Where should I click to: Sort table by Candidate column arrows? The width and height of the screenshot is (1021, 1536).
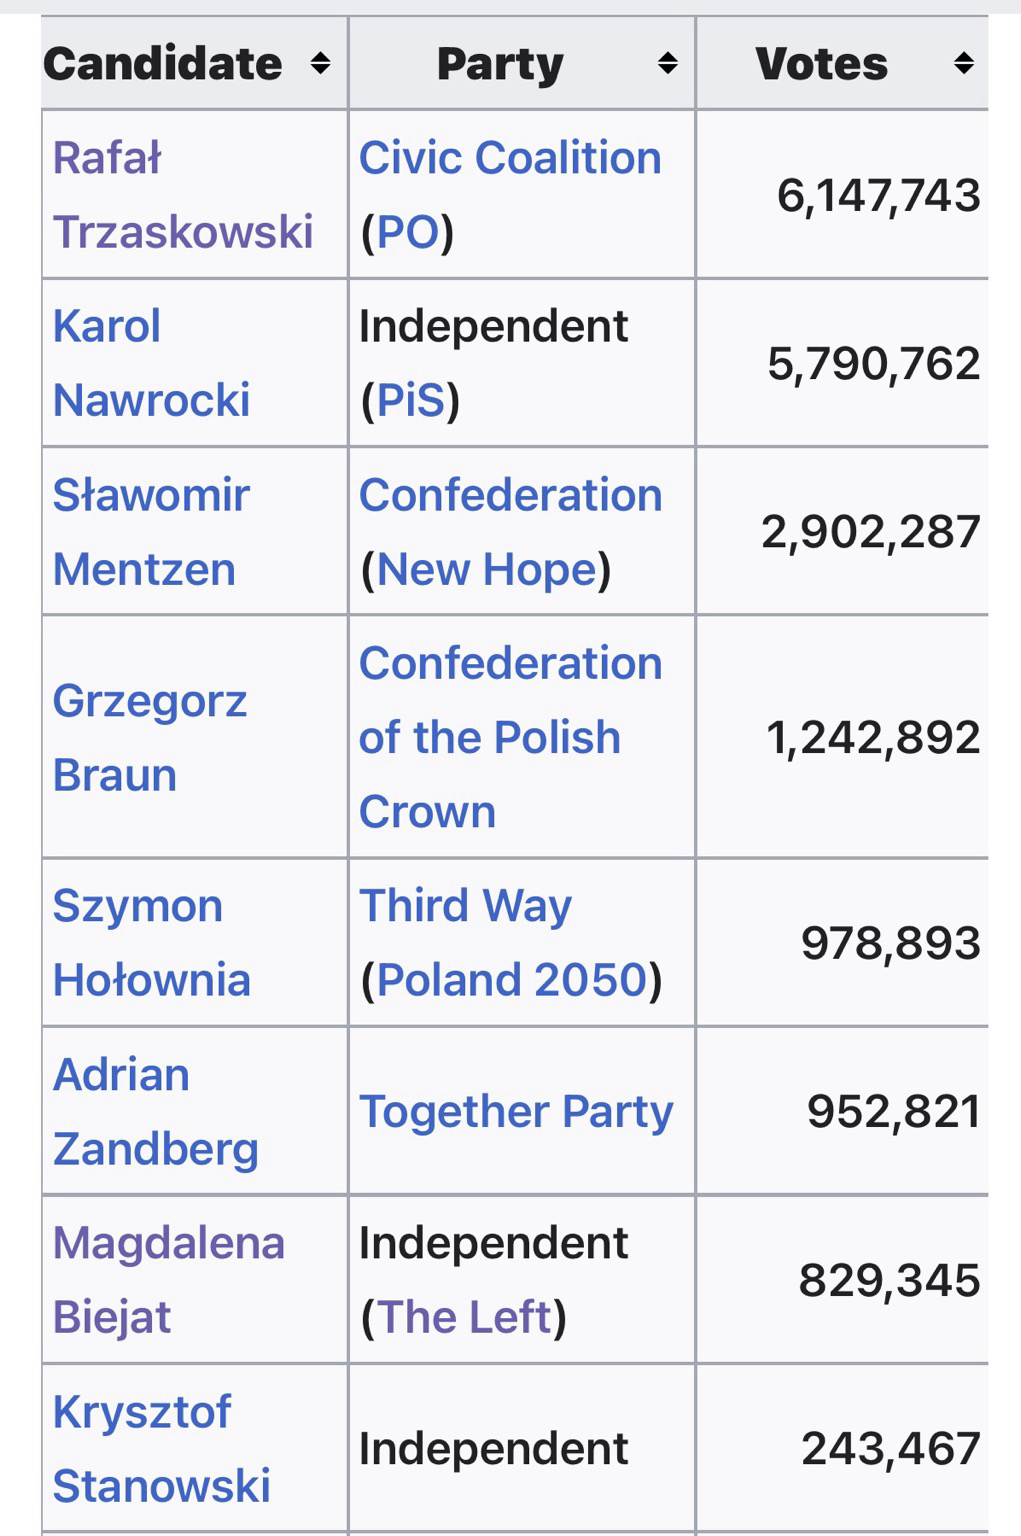(320, 64)
